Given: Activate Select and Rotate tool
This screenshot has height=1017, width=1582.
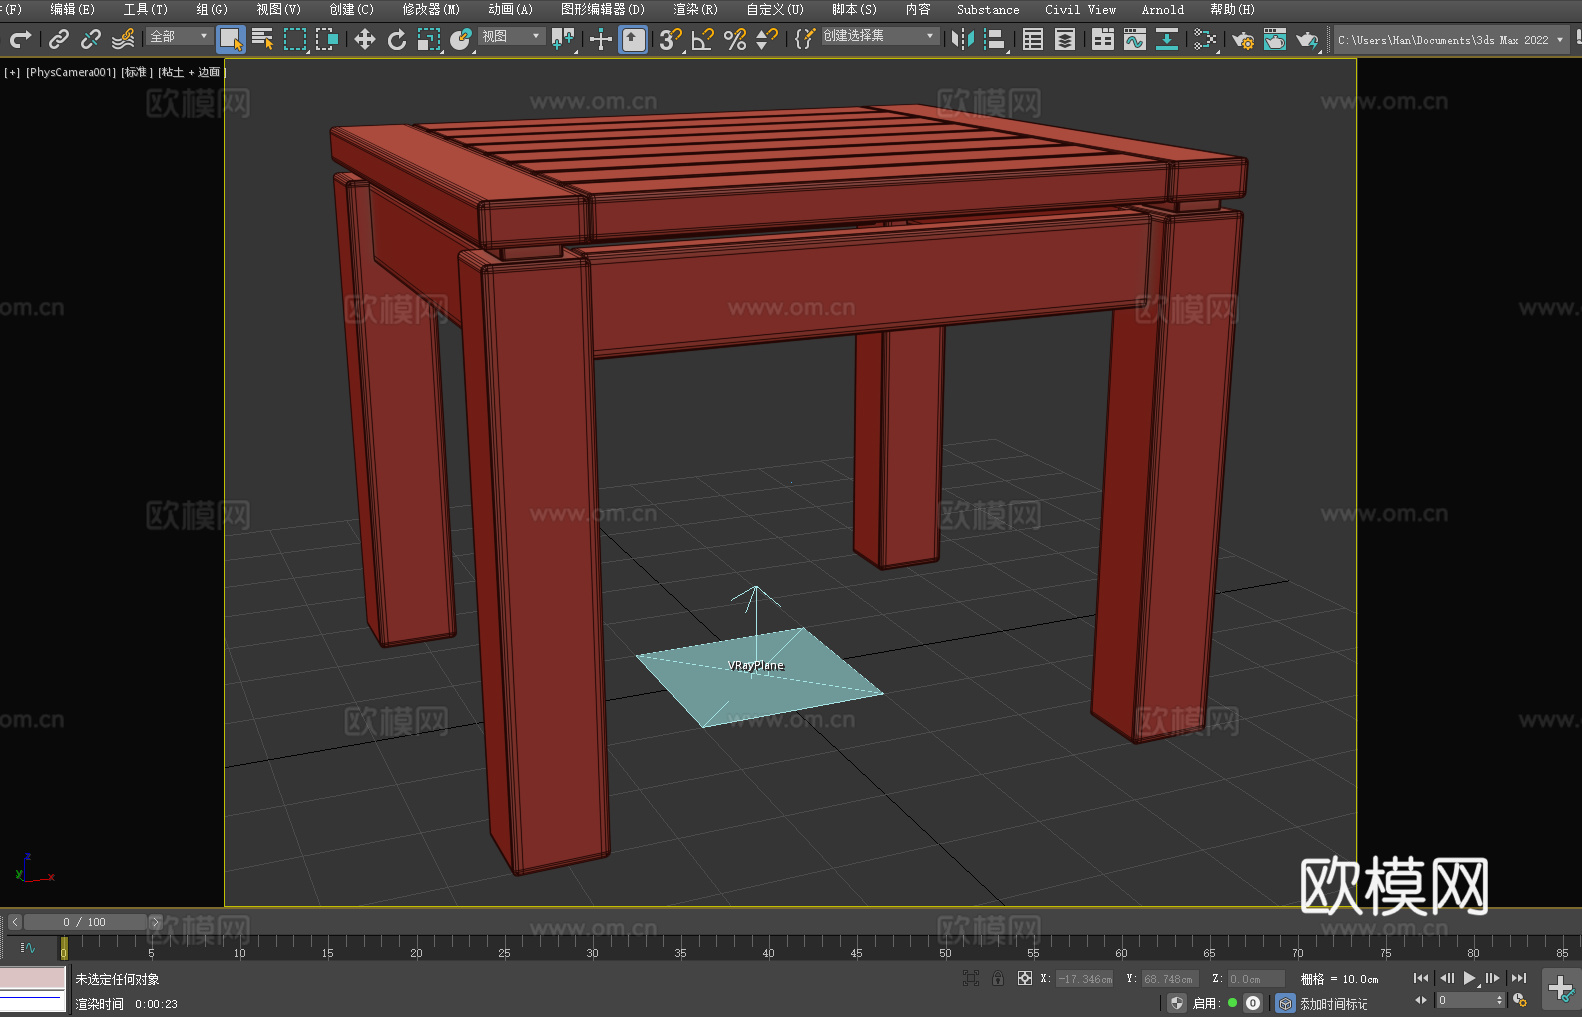Looking at the screenshot, I should coord(396,39).
